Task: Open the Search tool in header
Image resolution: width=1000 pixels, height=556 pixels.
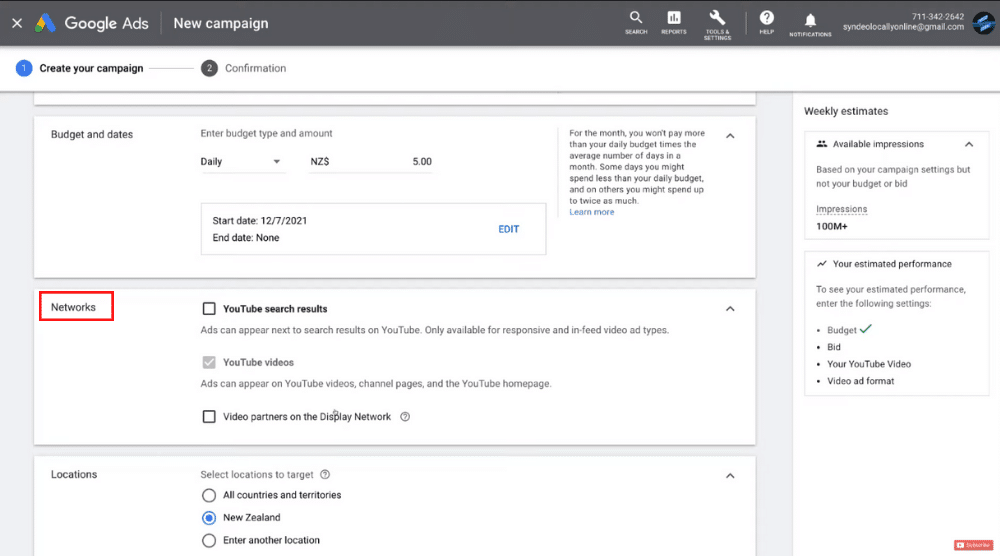Action: click(x=636, y=22)
